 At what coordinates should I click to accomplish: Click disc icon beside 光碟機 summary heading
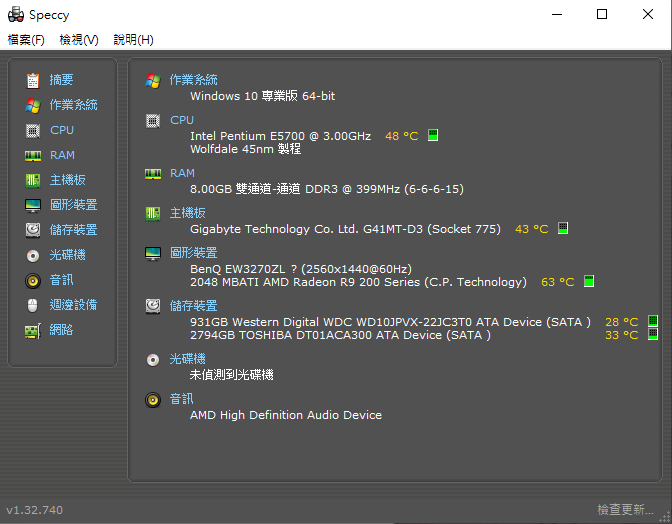point(153,359)
